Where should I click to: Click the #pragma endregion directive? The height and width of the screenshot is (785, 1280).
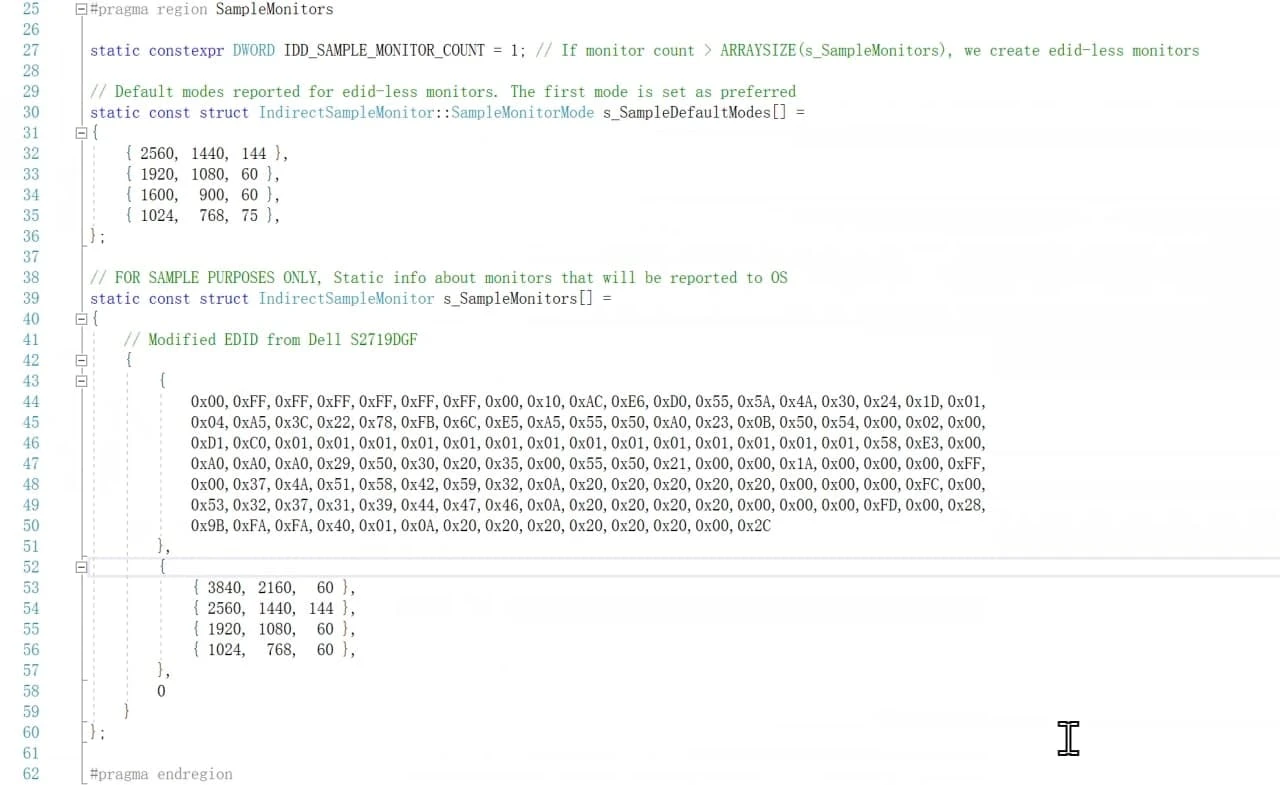click(x=161, y=774)
